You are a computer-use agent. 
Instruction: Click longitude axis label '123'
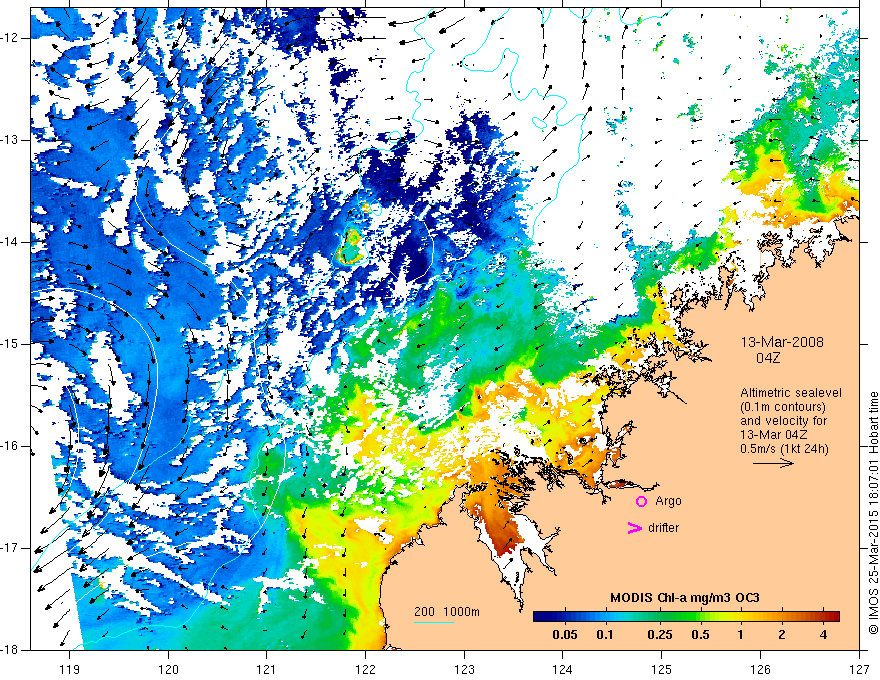click(x=464, y=669)
